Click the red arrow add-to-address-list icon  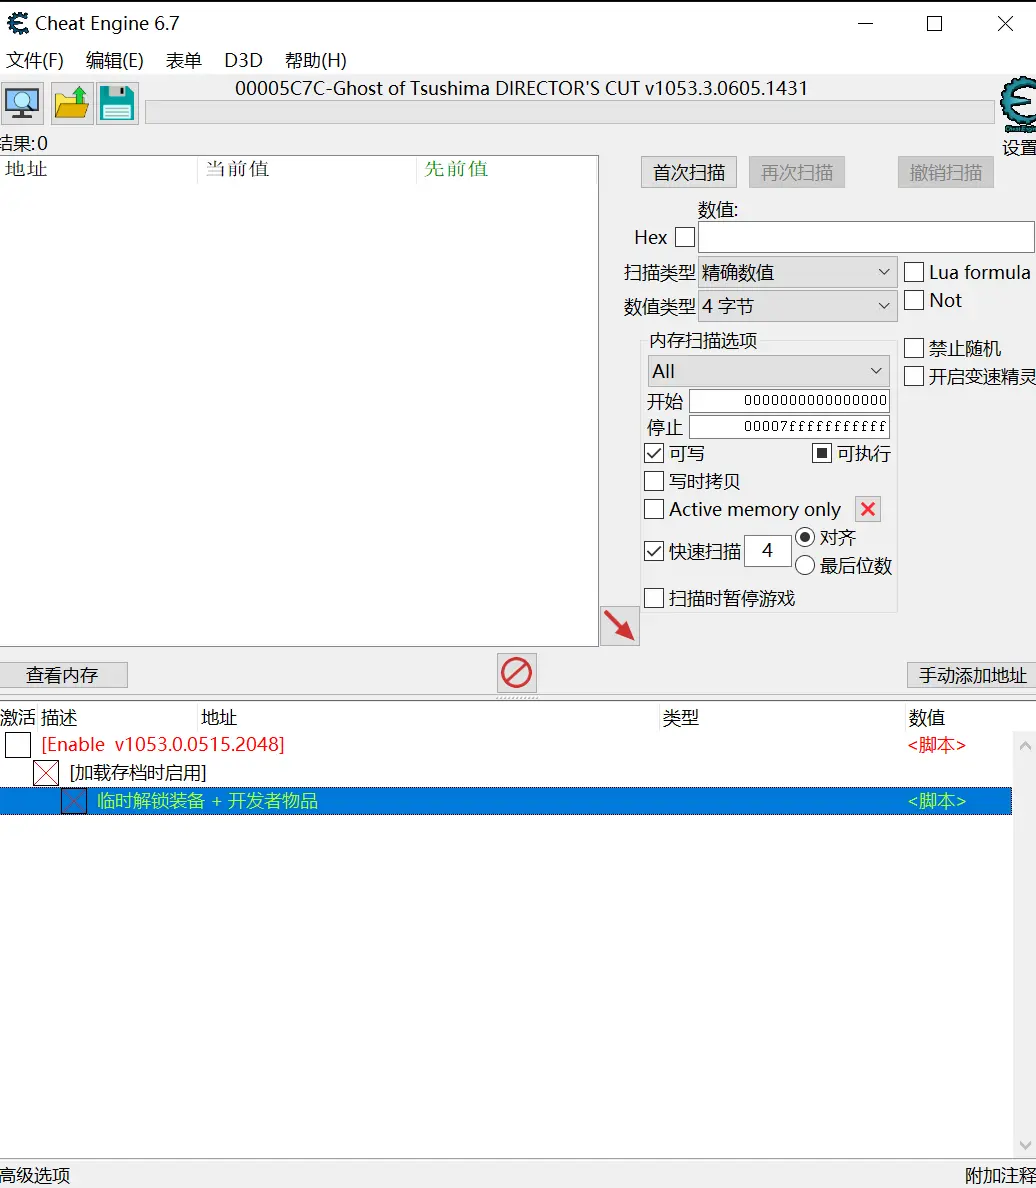click(620, 626)
